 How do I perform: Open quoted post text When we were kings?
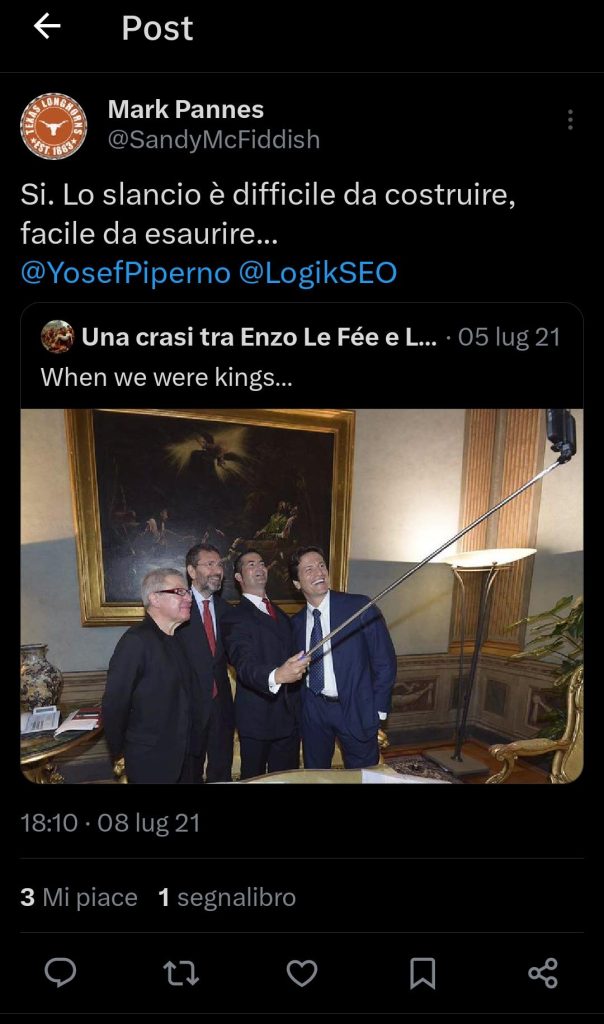[167, 377]
